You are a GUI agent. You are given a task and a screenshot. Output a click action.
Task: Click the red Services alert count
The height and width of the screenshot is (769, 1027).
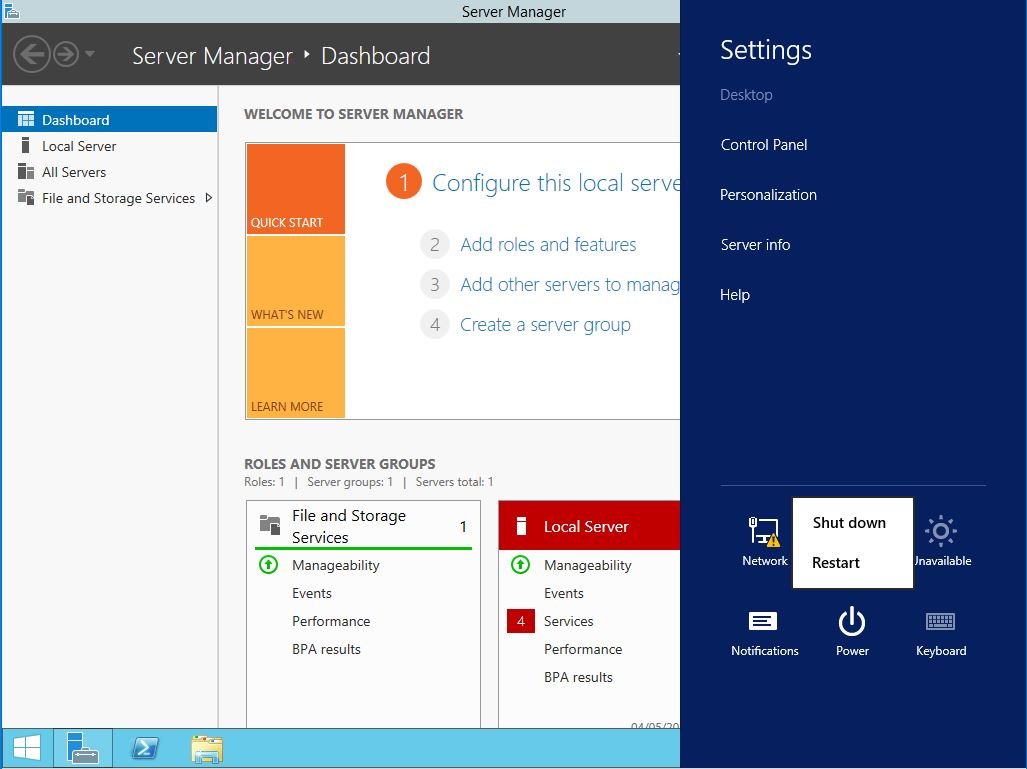point(520,621)
